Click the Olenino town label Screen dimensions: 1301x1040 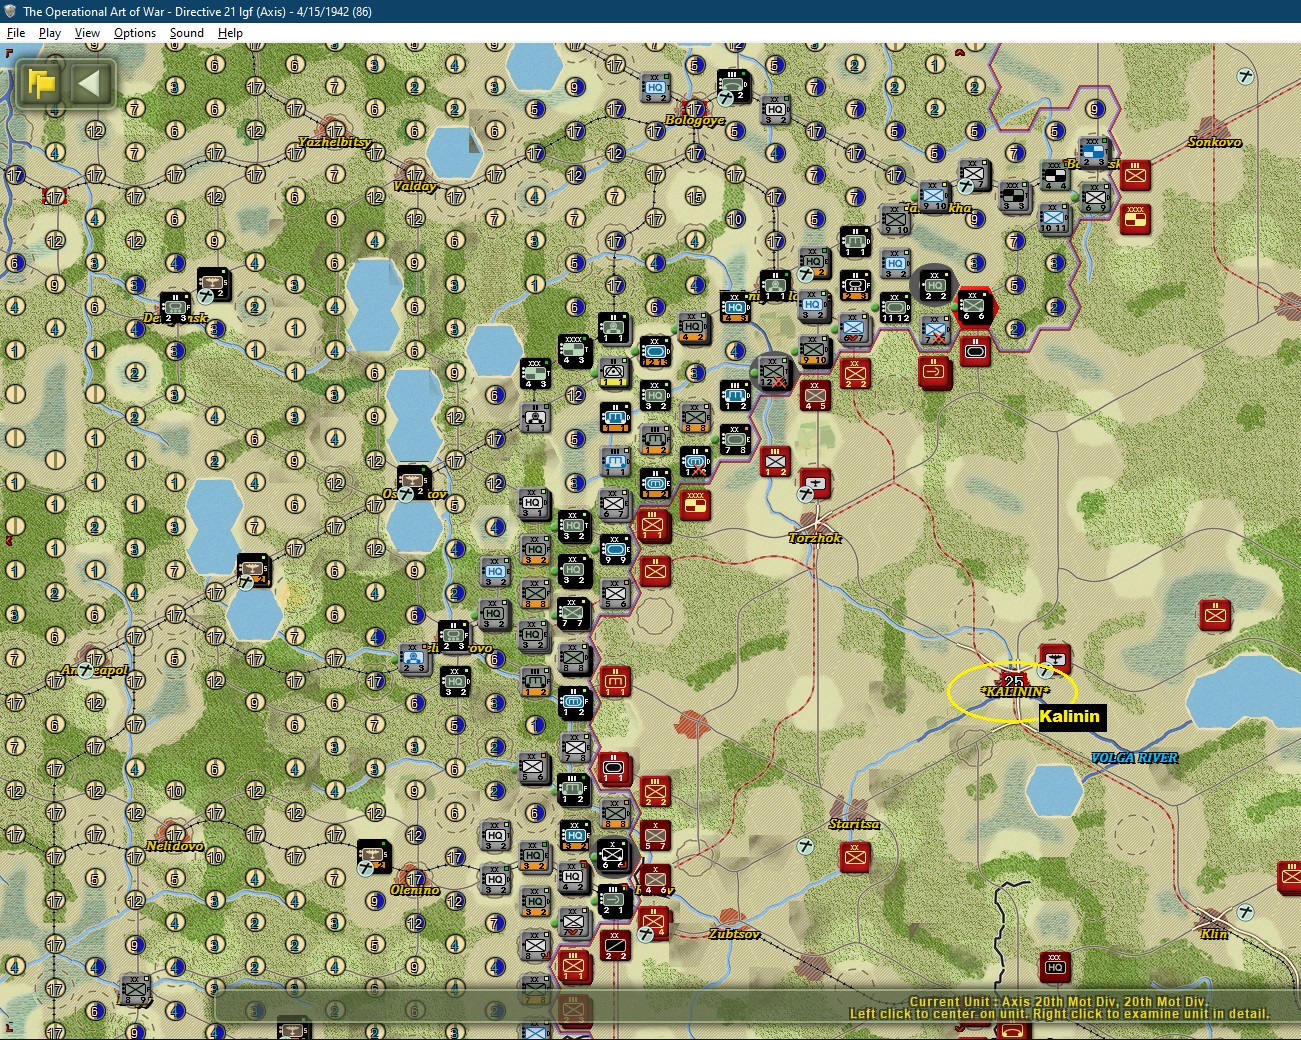(415, 890)
